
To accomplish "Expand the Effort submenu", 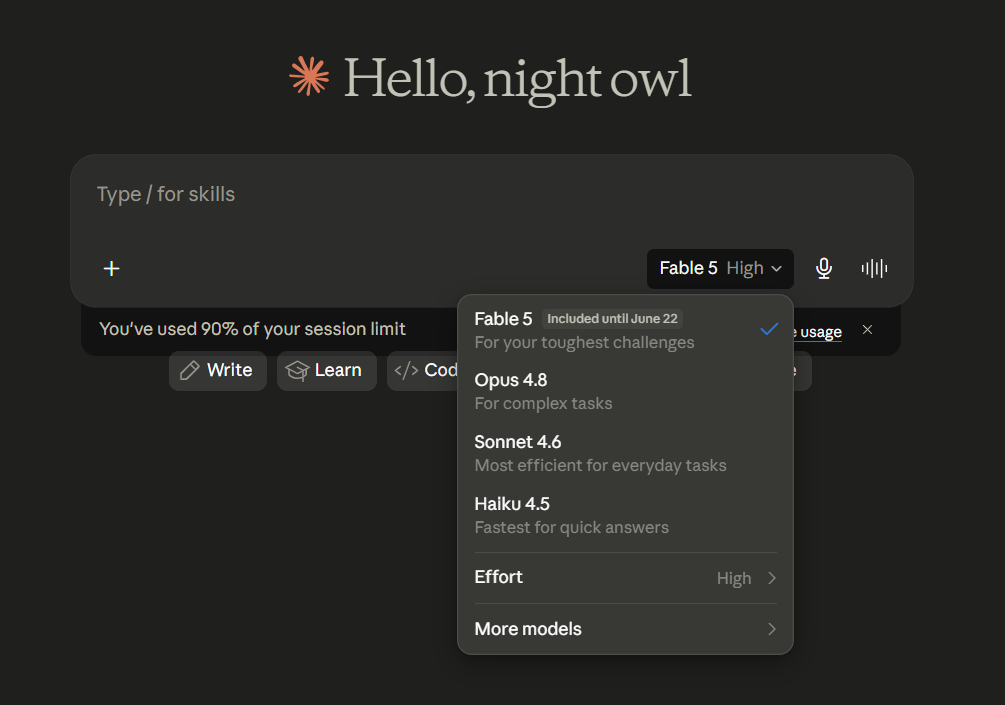I will [626, 577].
